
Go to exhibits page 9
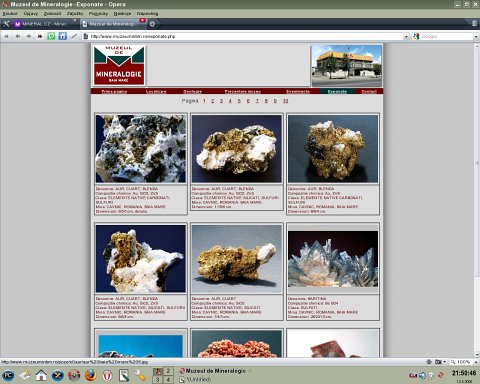(275, 101)
